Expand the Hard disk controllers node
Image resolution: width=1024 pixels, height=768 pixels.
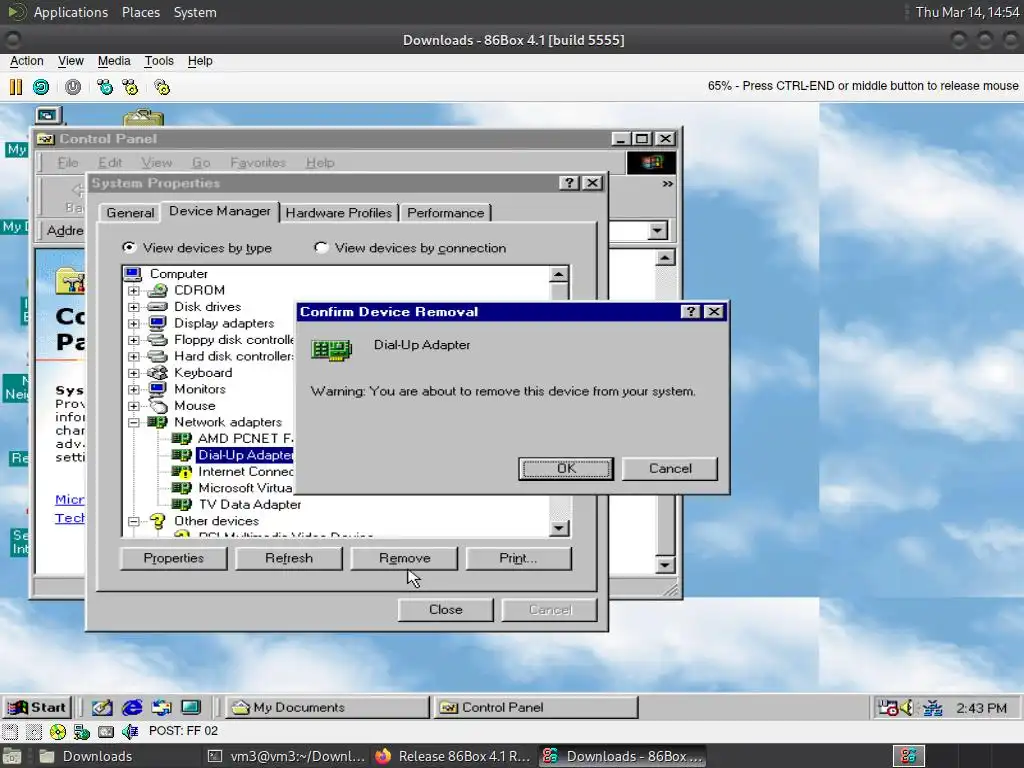tap(134, 357)
